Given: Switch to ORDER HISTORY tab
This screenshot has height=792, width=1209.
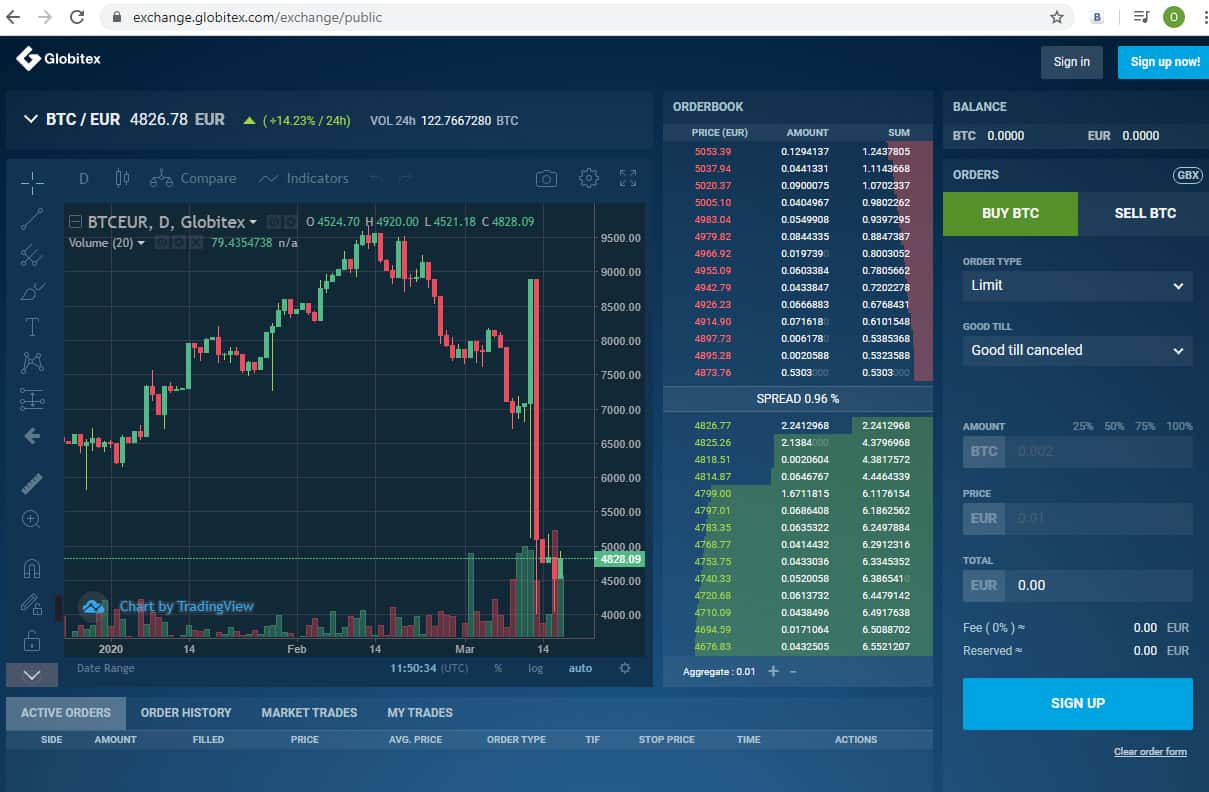Looking at the screenshot, I should click(186, 713).
